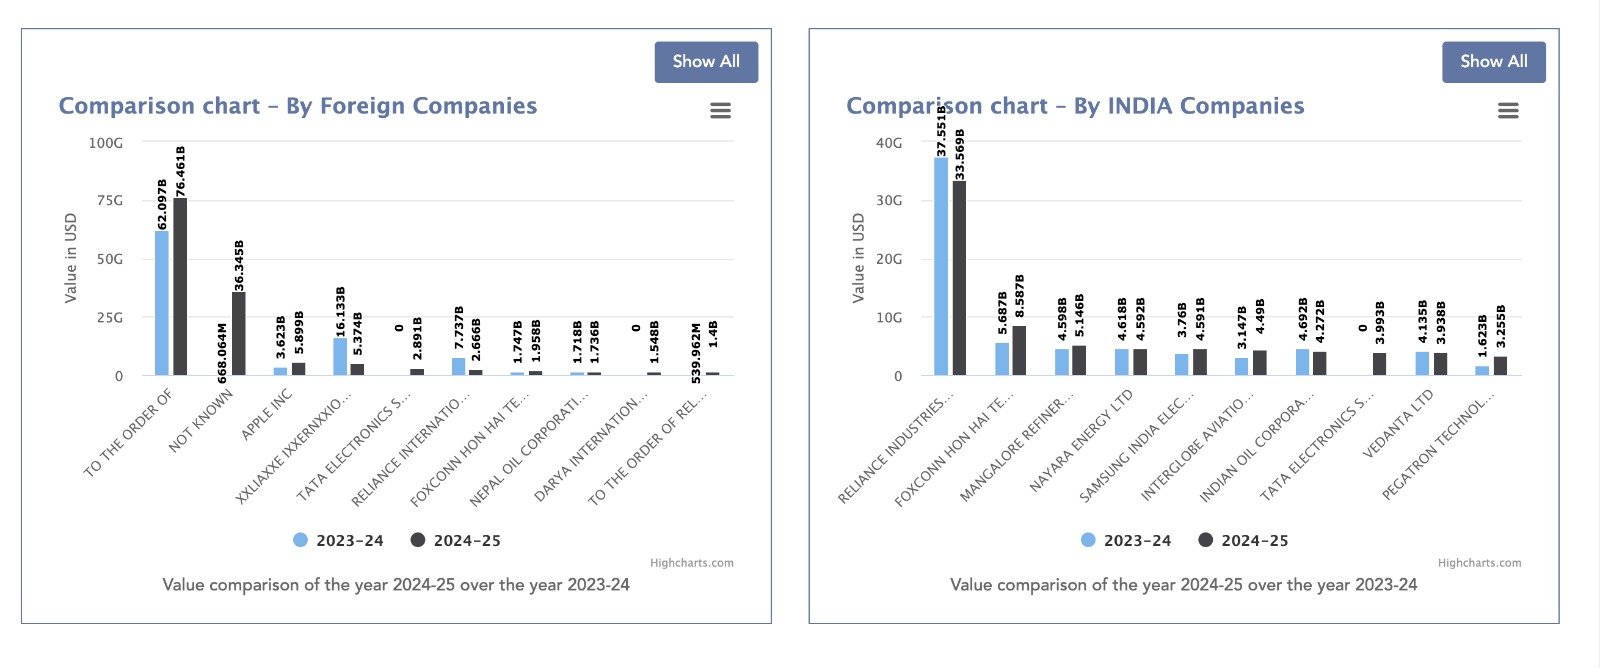Click Foxconn Hon Hai 8.587B dark bar
Viewport: 1600px width, 668px height.
1019,351
